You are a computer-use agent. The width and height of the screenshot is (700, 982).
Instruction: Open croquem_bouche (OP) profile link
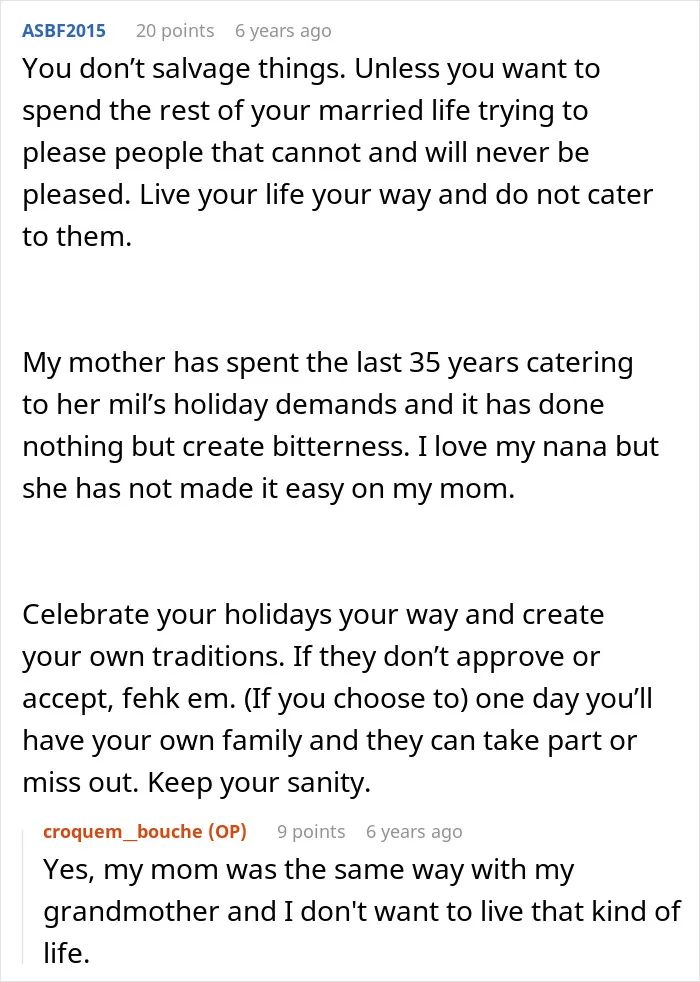point(145,832)
